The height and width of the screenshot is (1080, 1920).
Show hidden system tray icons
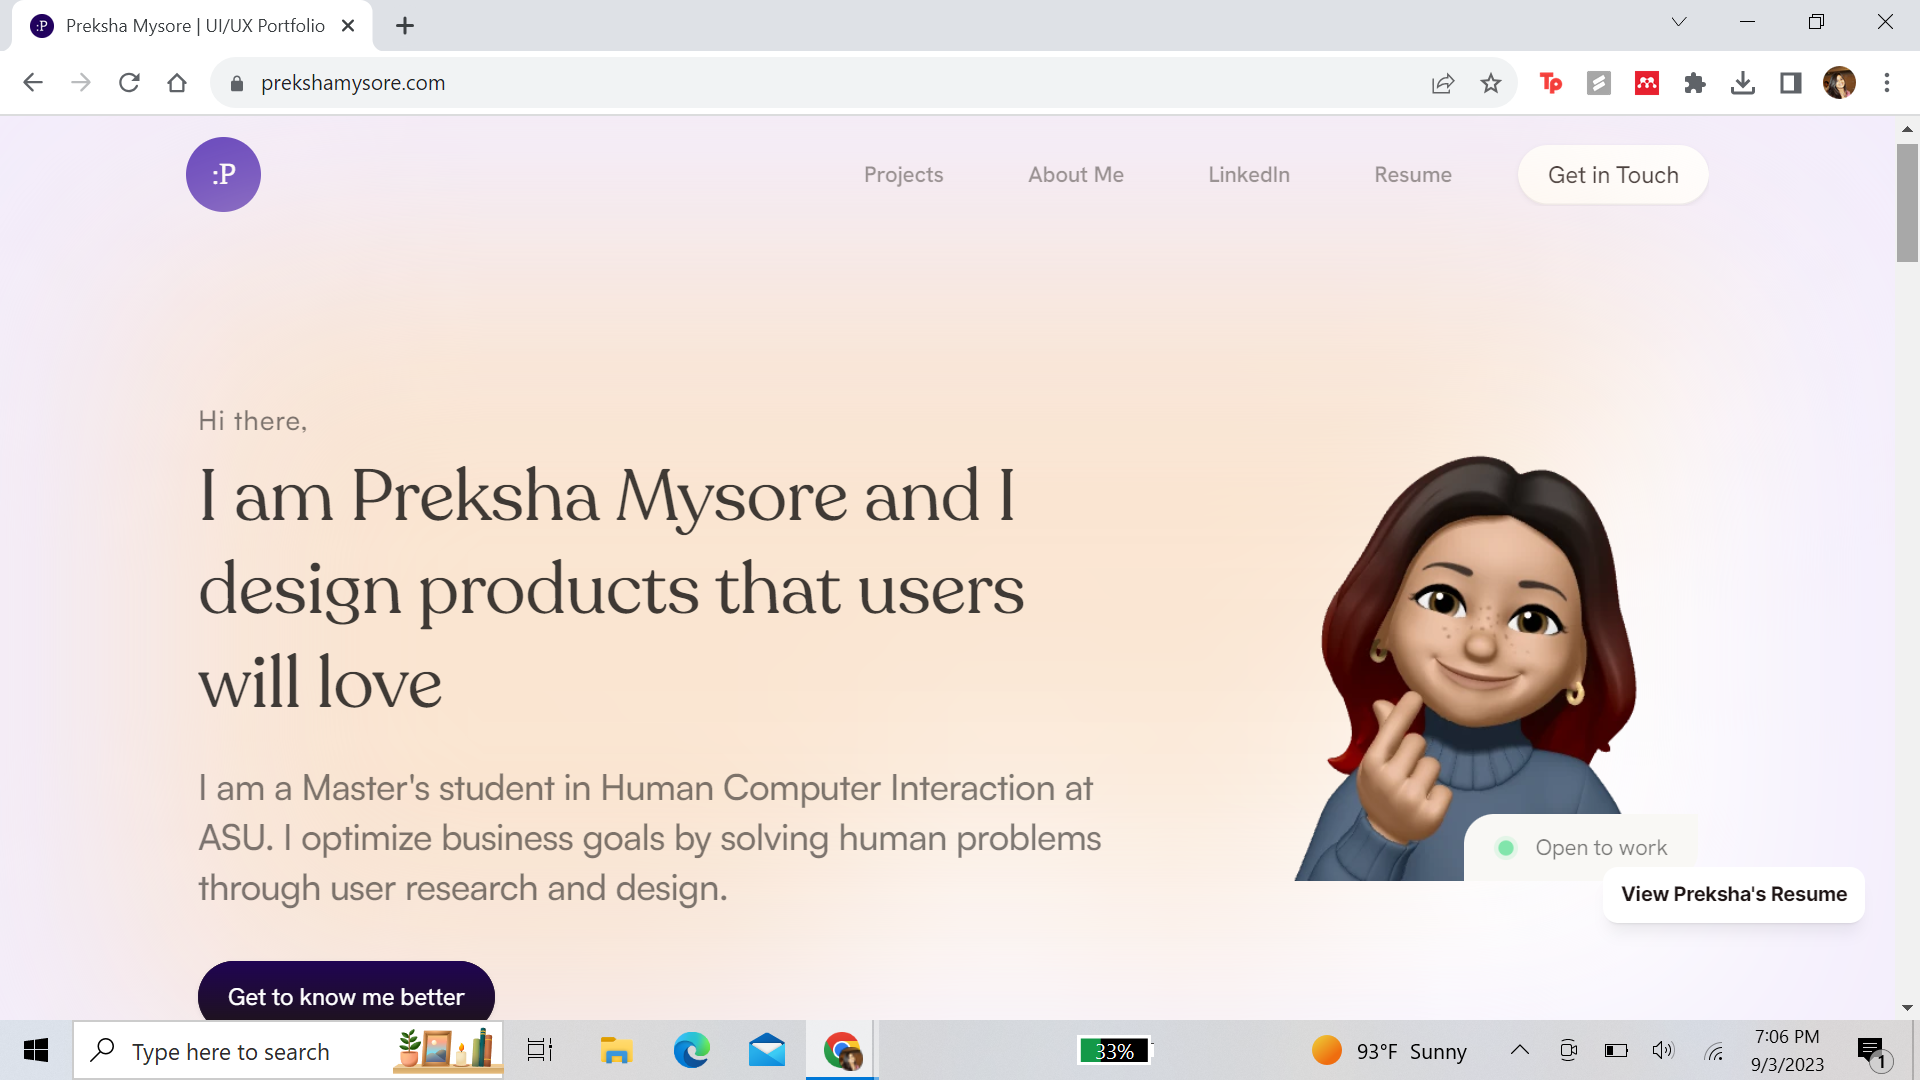pos(1519,1050)
